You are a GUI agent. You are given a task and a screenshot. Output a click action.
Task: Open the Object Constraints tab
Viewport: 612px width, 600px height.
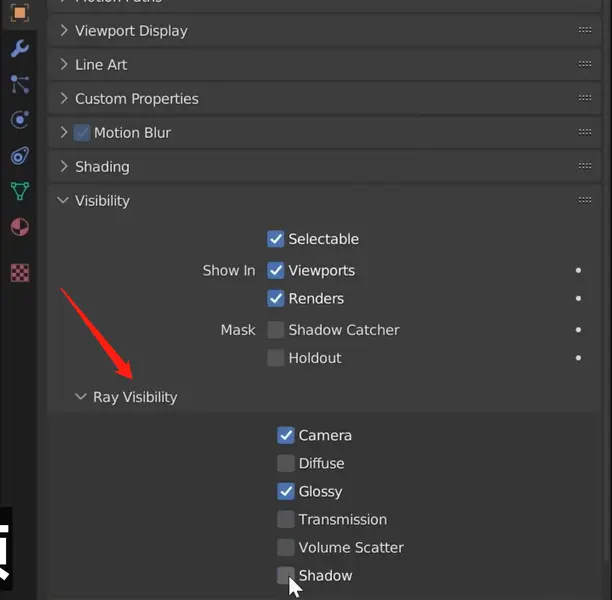point(20,155)
